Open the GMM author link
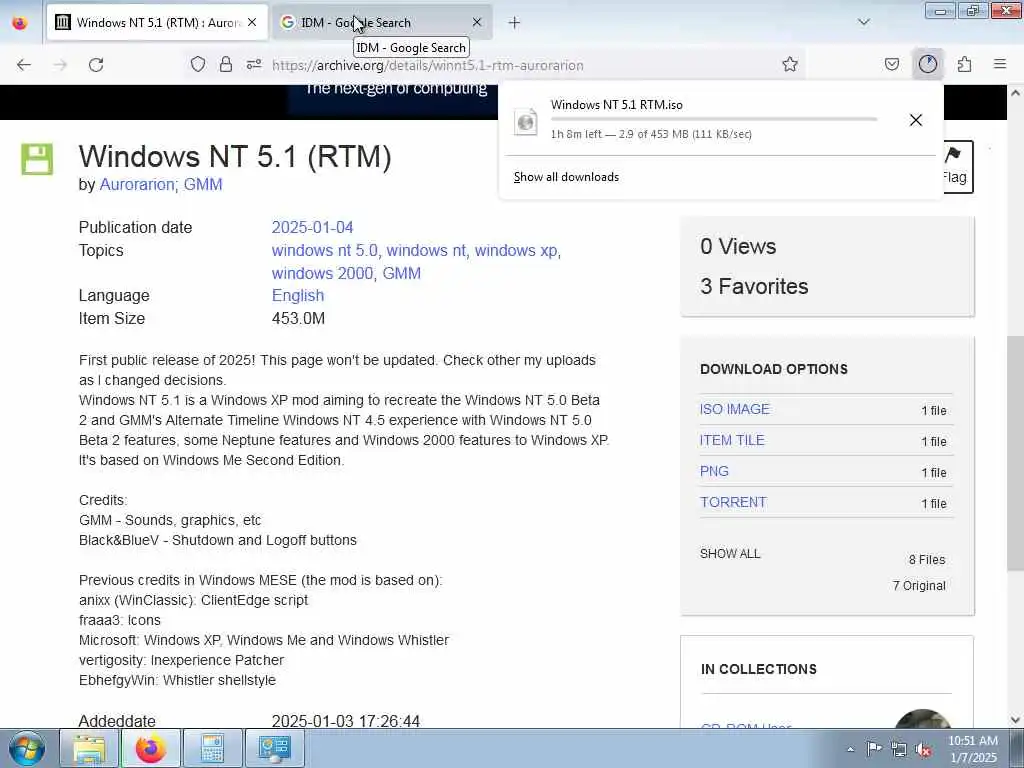 [203, 184]
